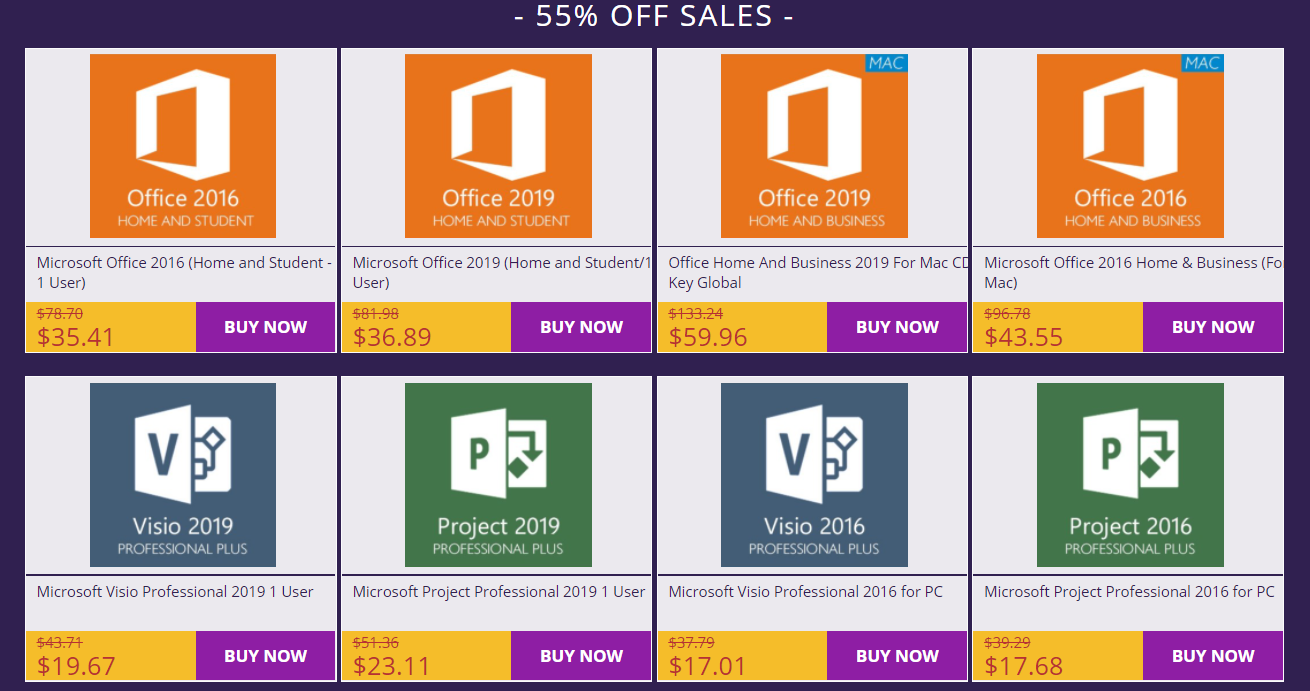1310x691 pixels.
Task: Buy Office 2019 Mac for $59.96
Action: (x=897, y=327)
